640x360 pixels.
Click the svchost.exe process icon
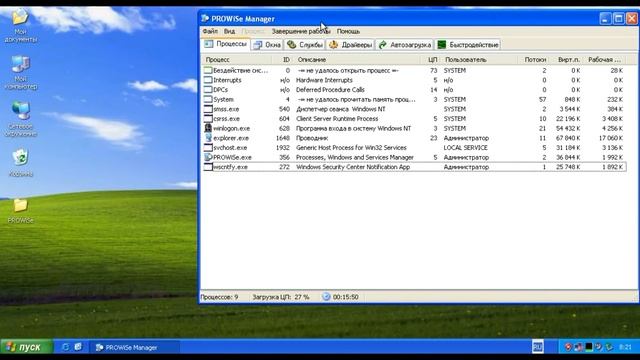[208, 147]
